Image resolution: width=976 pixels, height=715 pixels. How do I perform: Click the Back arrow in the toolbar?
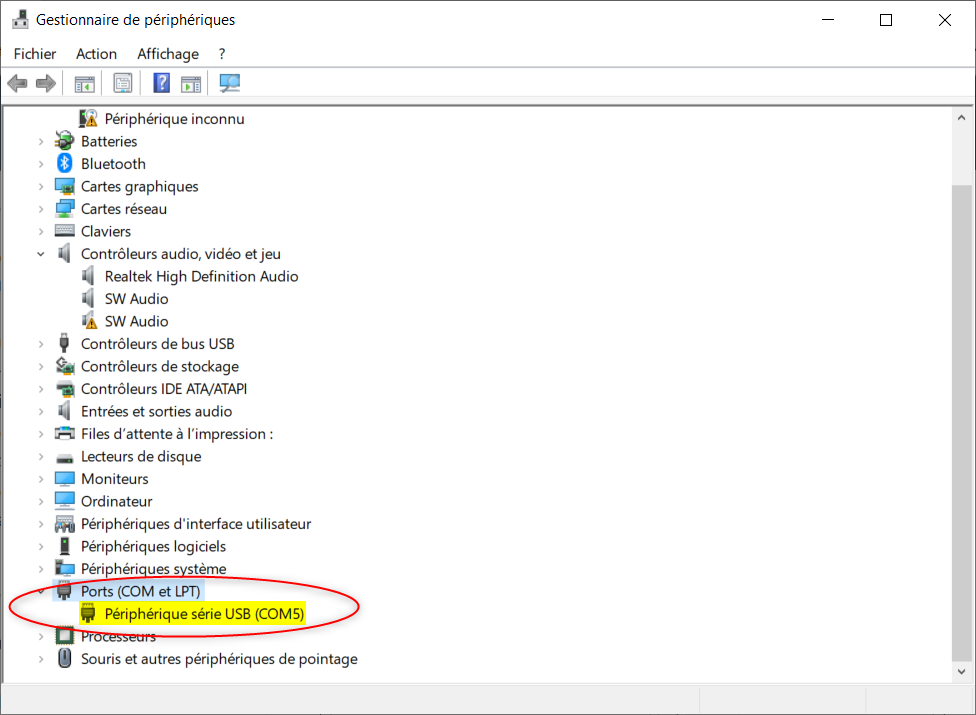[x=17, y=84]
